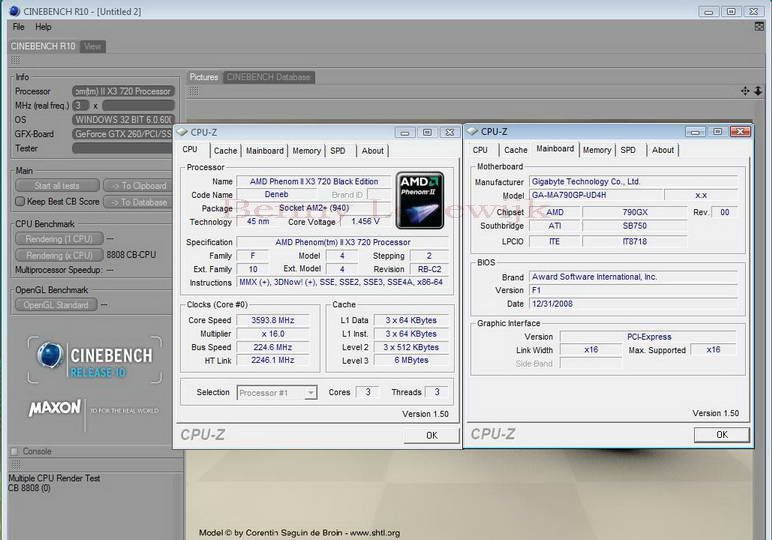Click the grip icon below the Pictures tab
The width and height of the screenshot is (772, 540).
(x=194, y=91)
